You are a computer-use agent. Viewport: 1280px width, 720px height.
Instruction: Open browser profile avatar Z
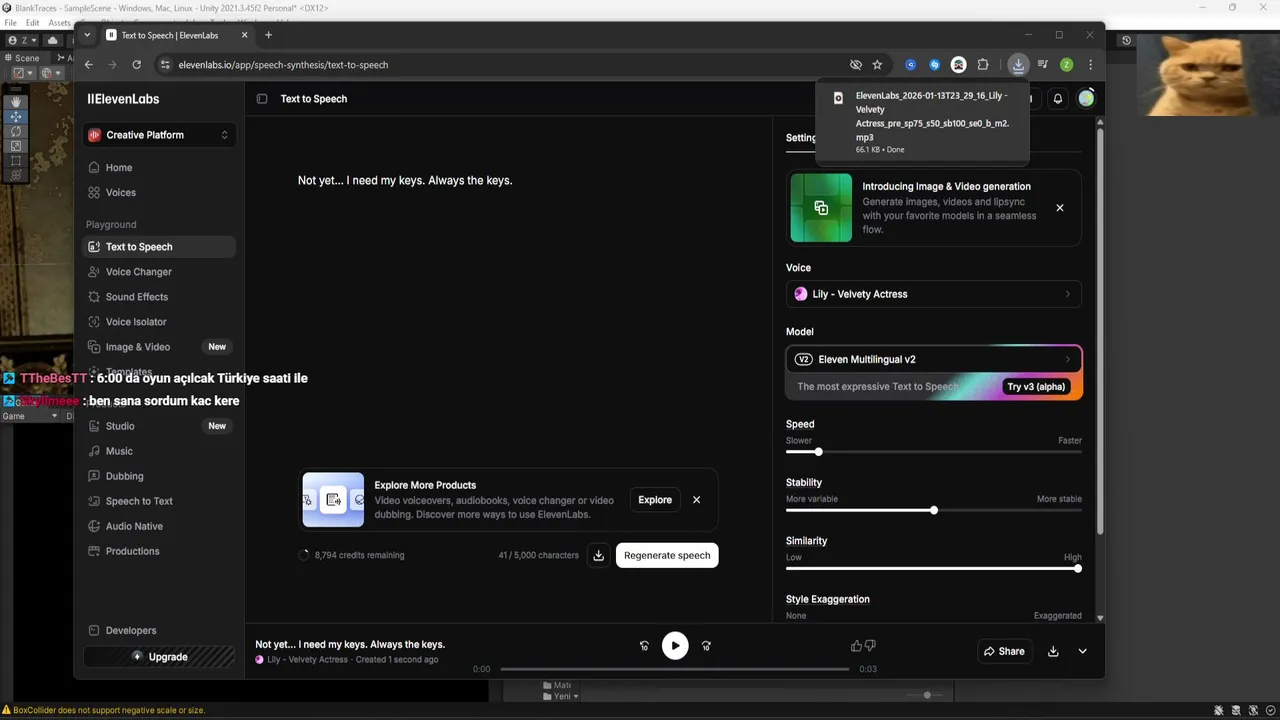point(1067,65)
